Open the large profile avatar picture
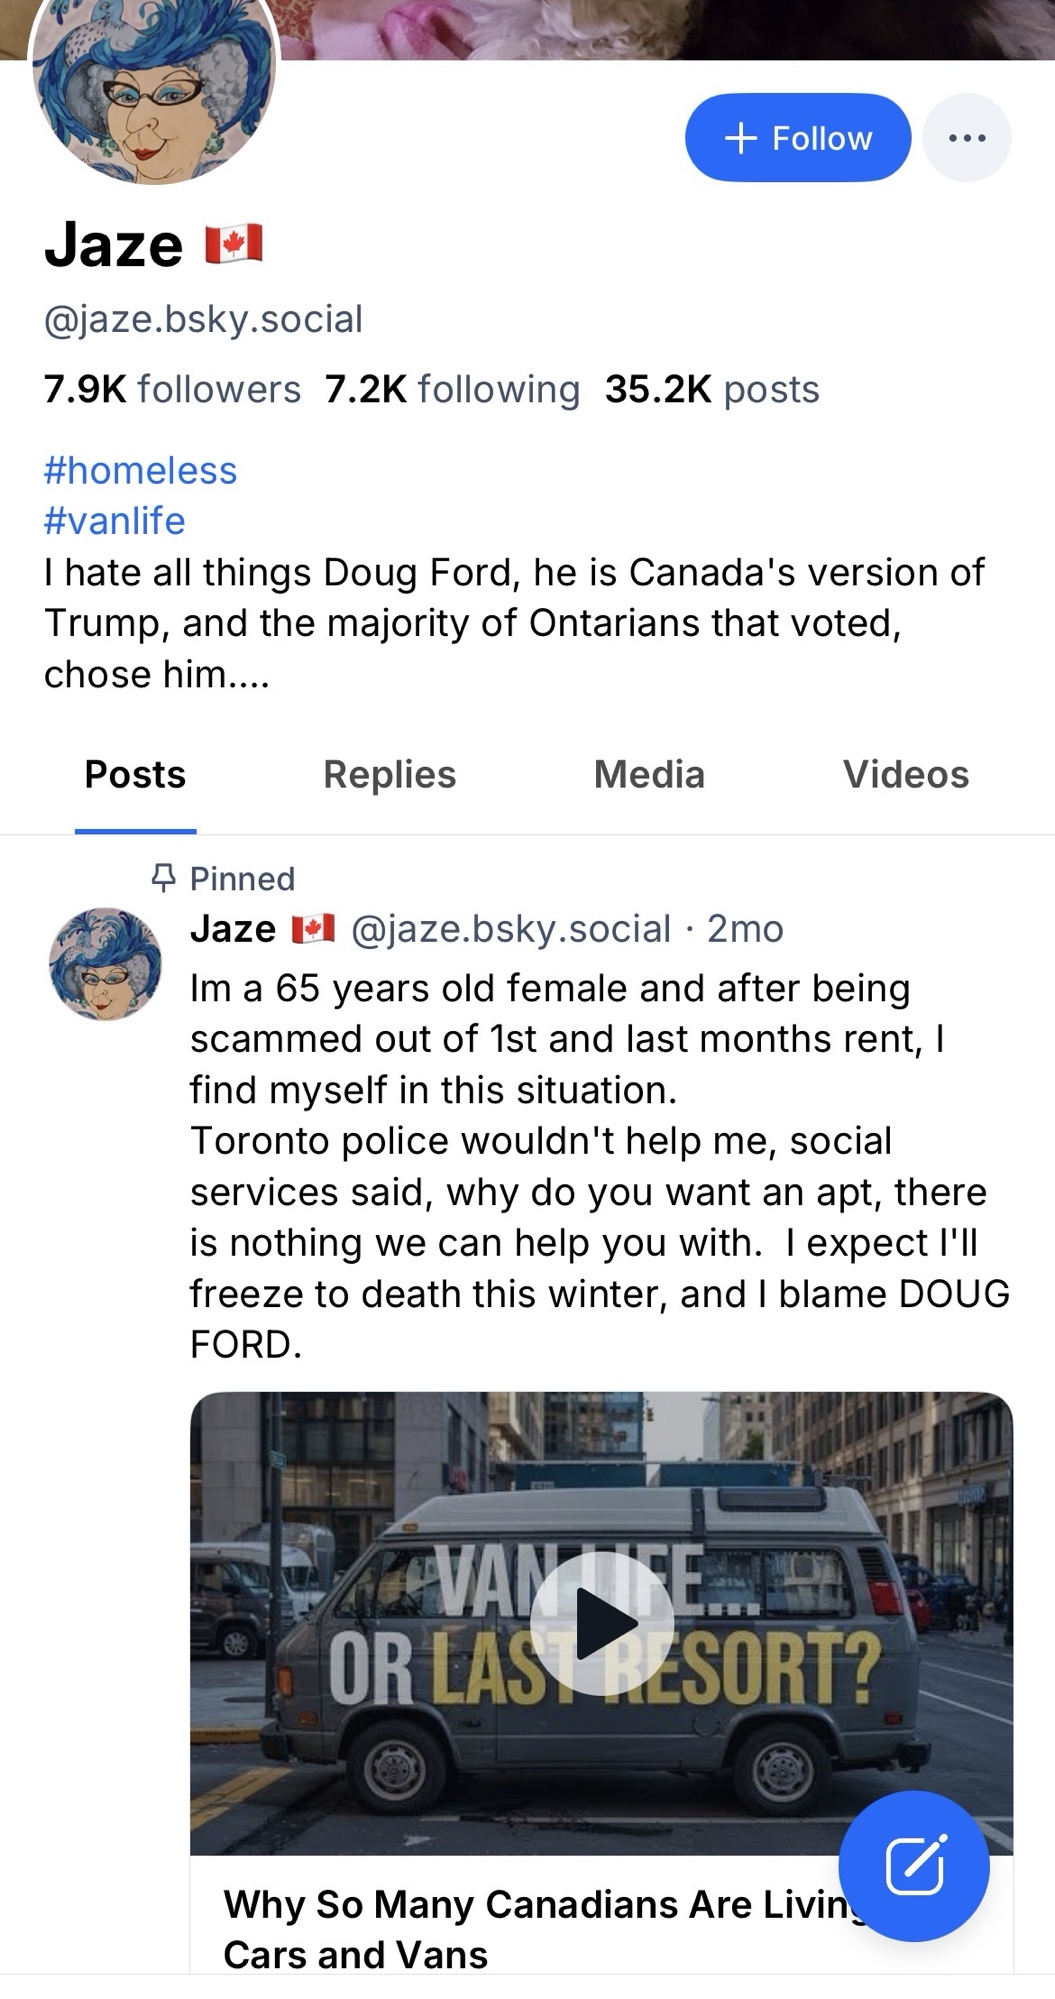Image resolution: width=1055 pixels, height=1999 pixels. 153,95
